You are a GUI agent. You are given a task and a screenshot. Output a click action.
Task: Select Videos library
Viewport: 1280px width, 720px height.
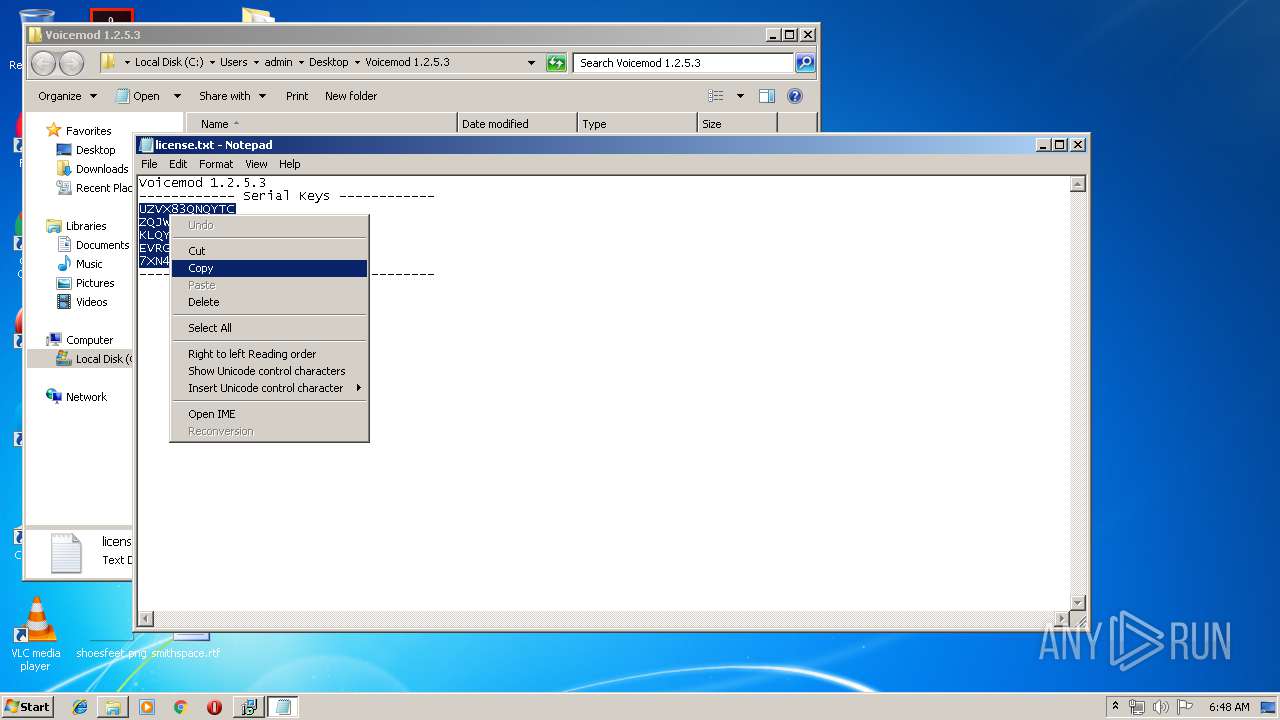point(91,302)
